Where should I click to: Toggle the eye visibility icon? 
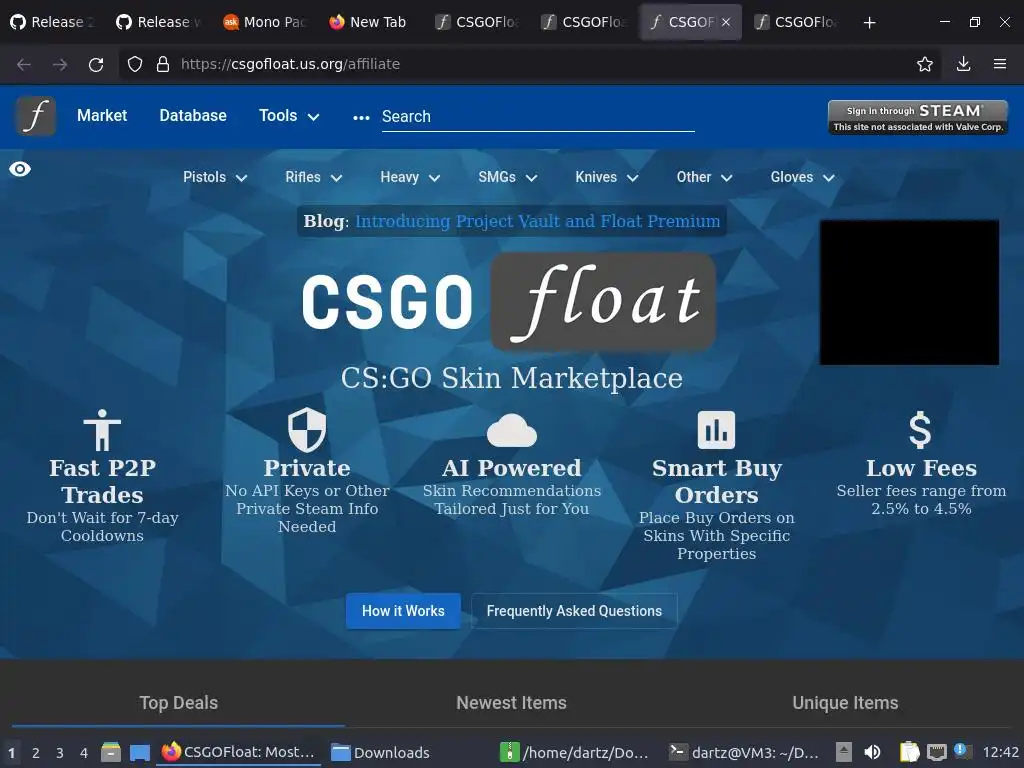(x=20, y=169)
